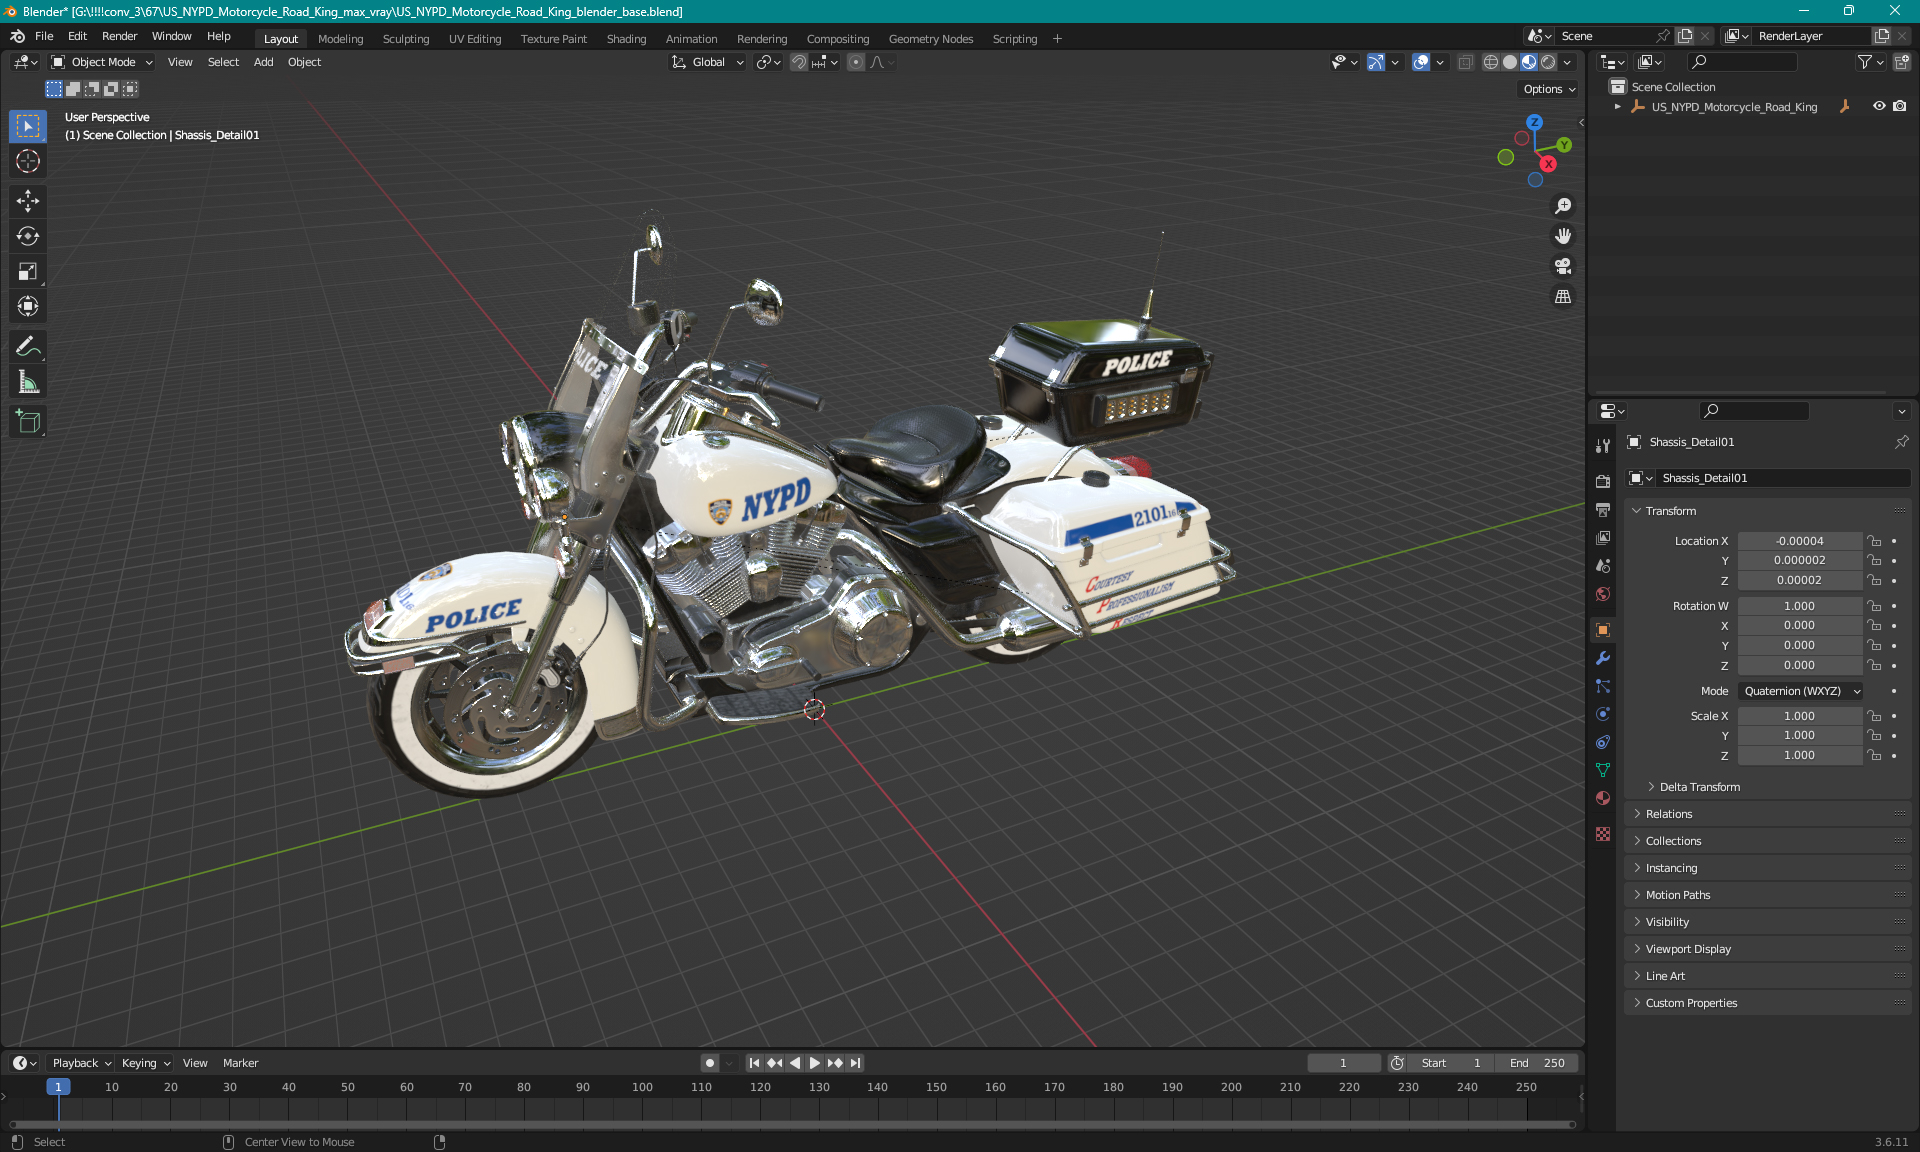The width and height of the screenshot is (1920, 1152).
Task: Open the Object Mode dropdown
Action: tap(102, 62)
